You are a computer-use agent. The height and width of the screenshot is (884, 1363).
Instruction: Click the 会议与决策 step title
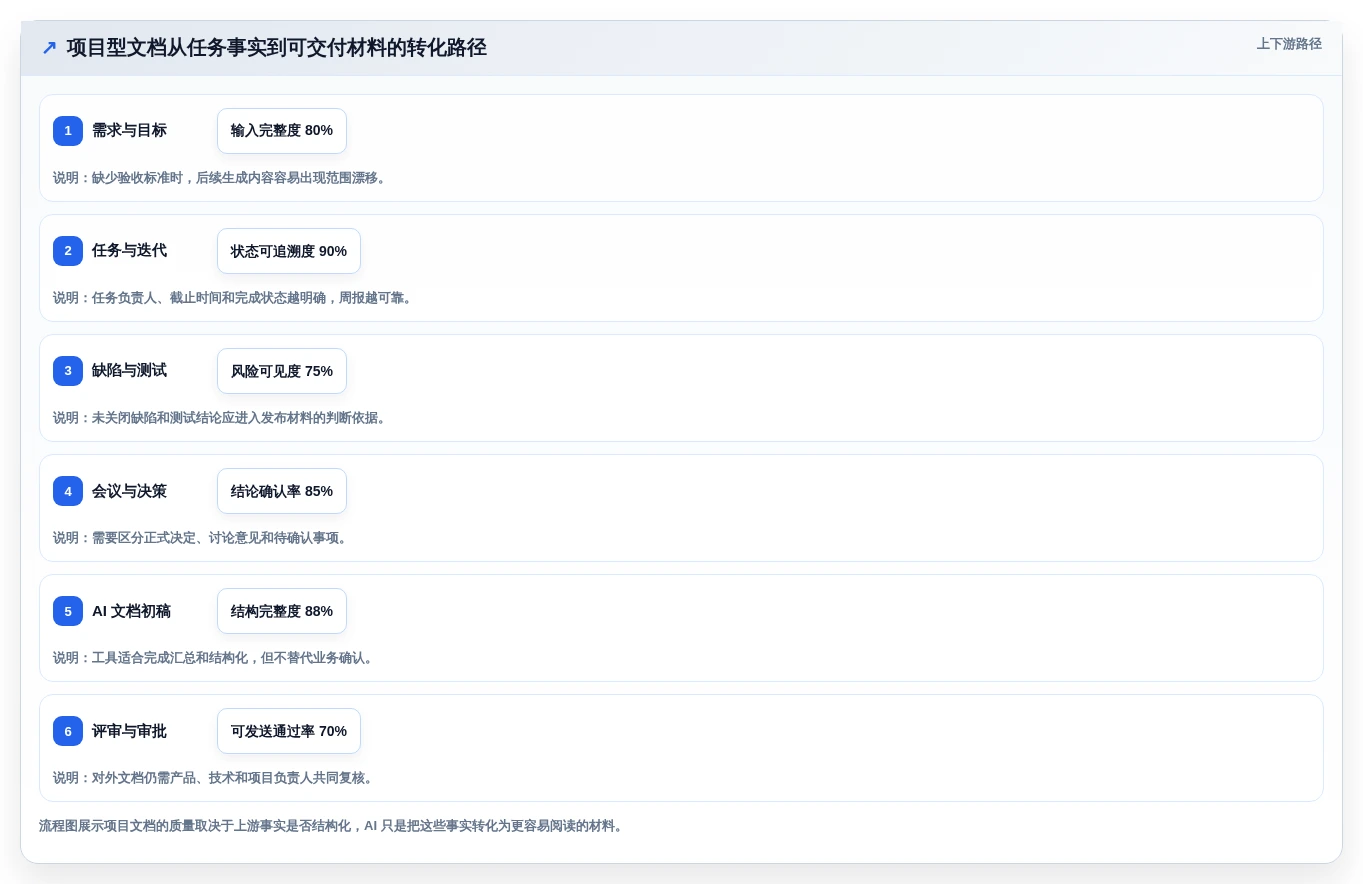[129, 491]
